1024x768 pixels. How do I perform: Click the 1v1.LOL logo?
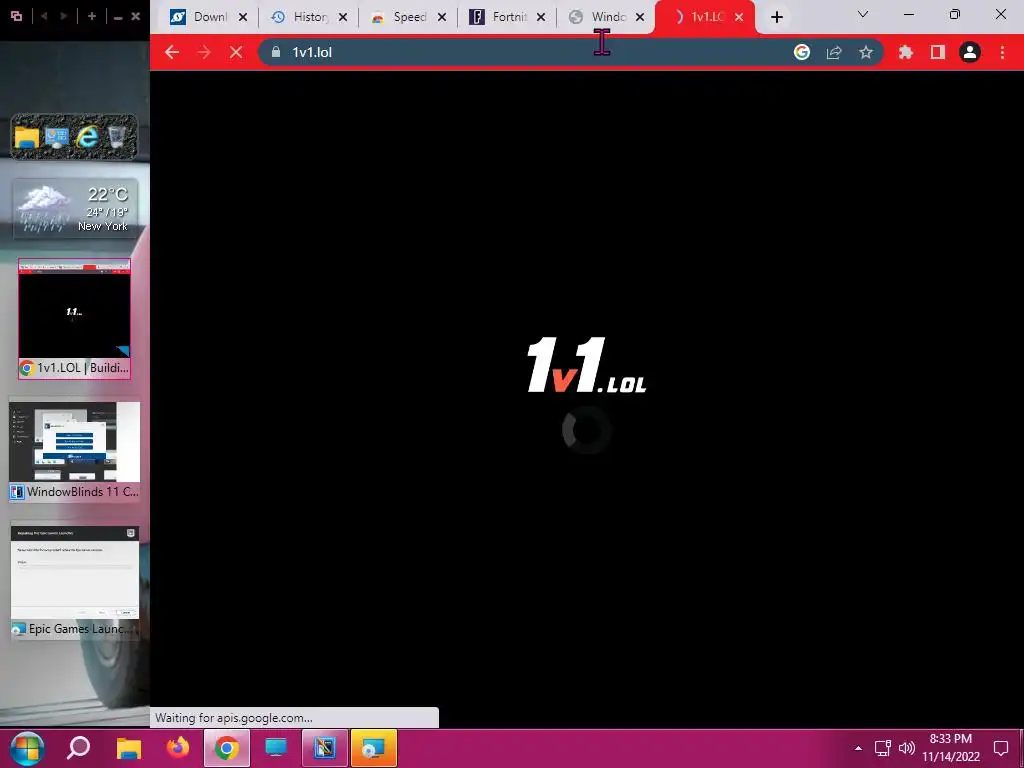(586, 366)
